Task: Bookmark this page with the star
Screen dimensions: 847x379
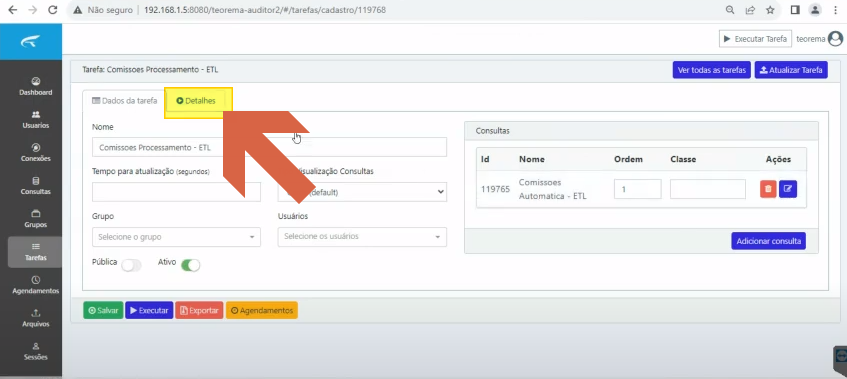Action: click(x=770, y=10)
